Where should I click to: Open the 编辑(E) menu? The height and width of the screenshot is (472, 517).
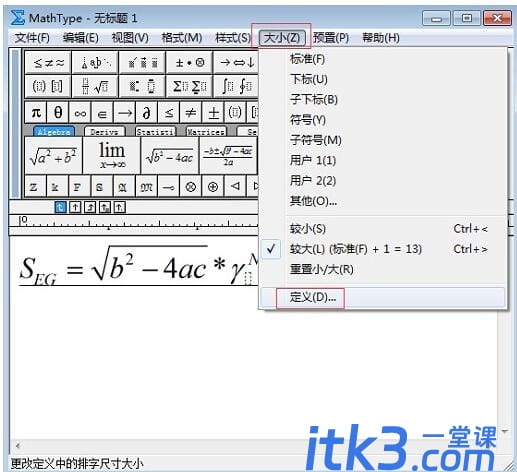coord(81,38)
